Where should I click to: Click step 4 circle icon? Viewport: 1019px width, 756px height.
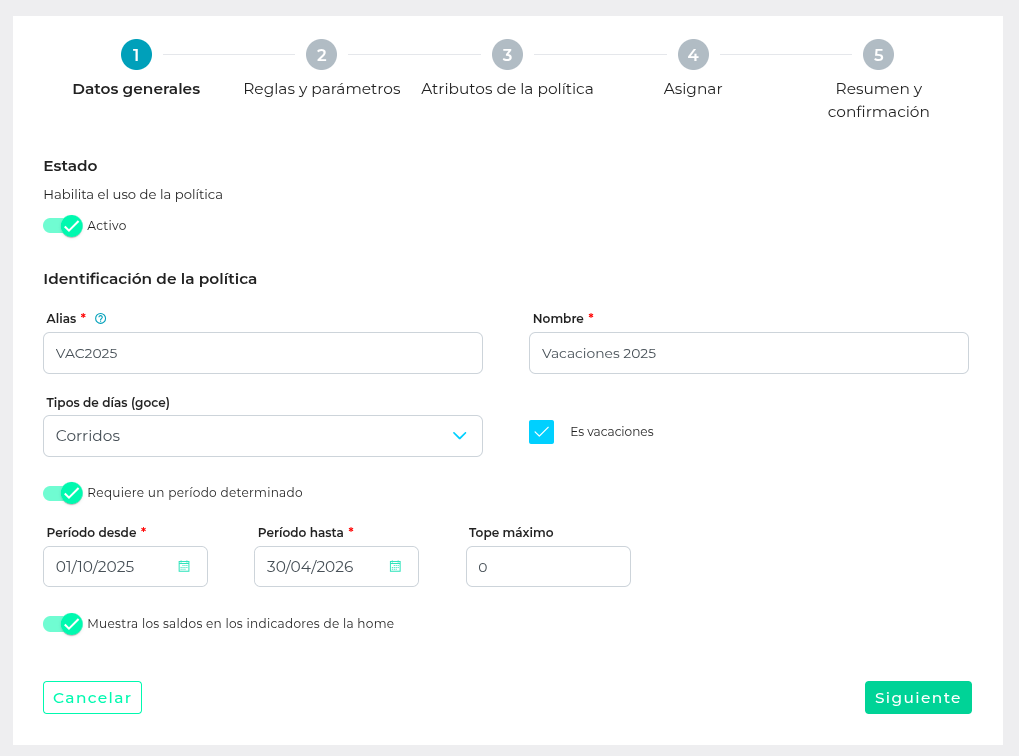tap(693, 55)
